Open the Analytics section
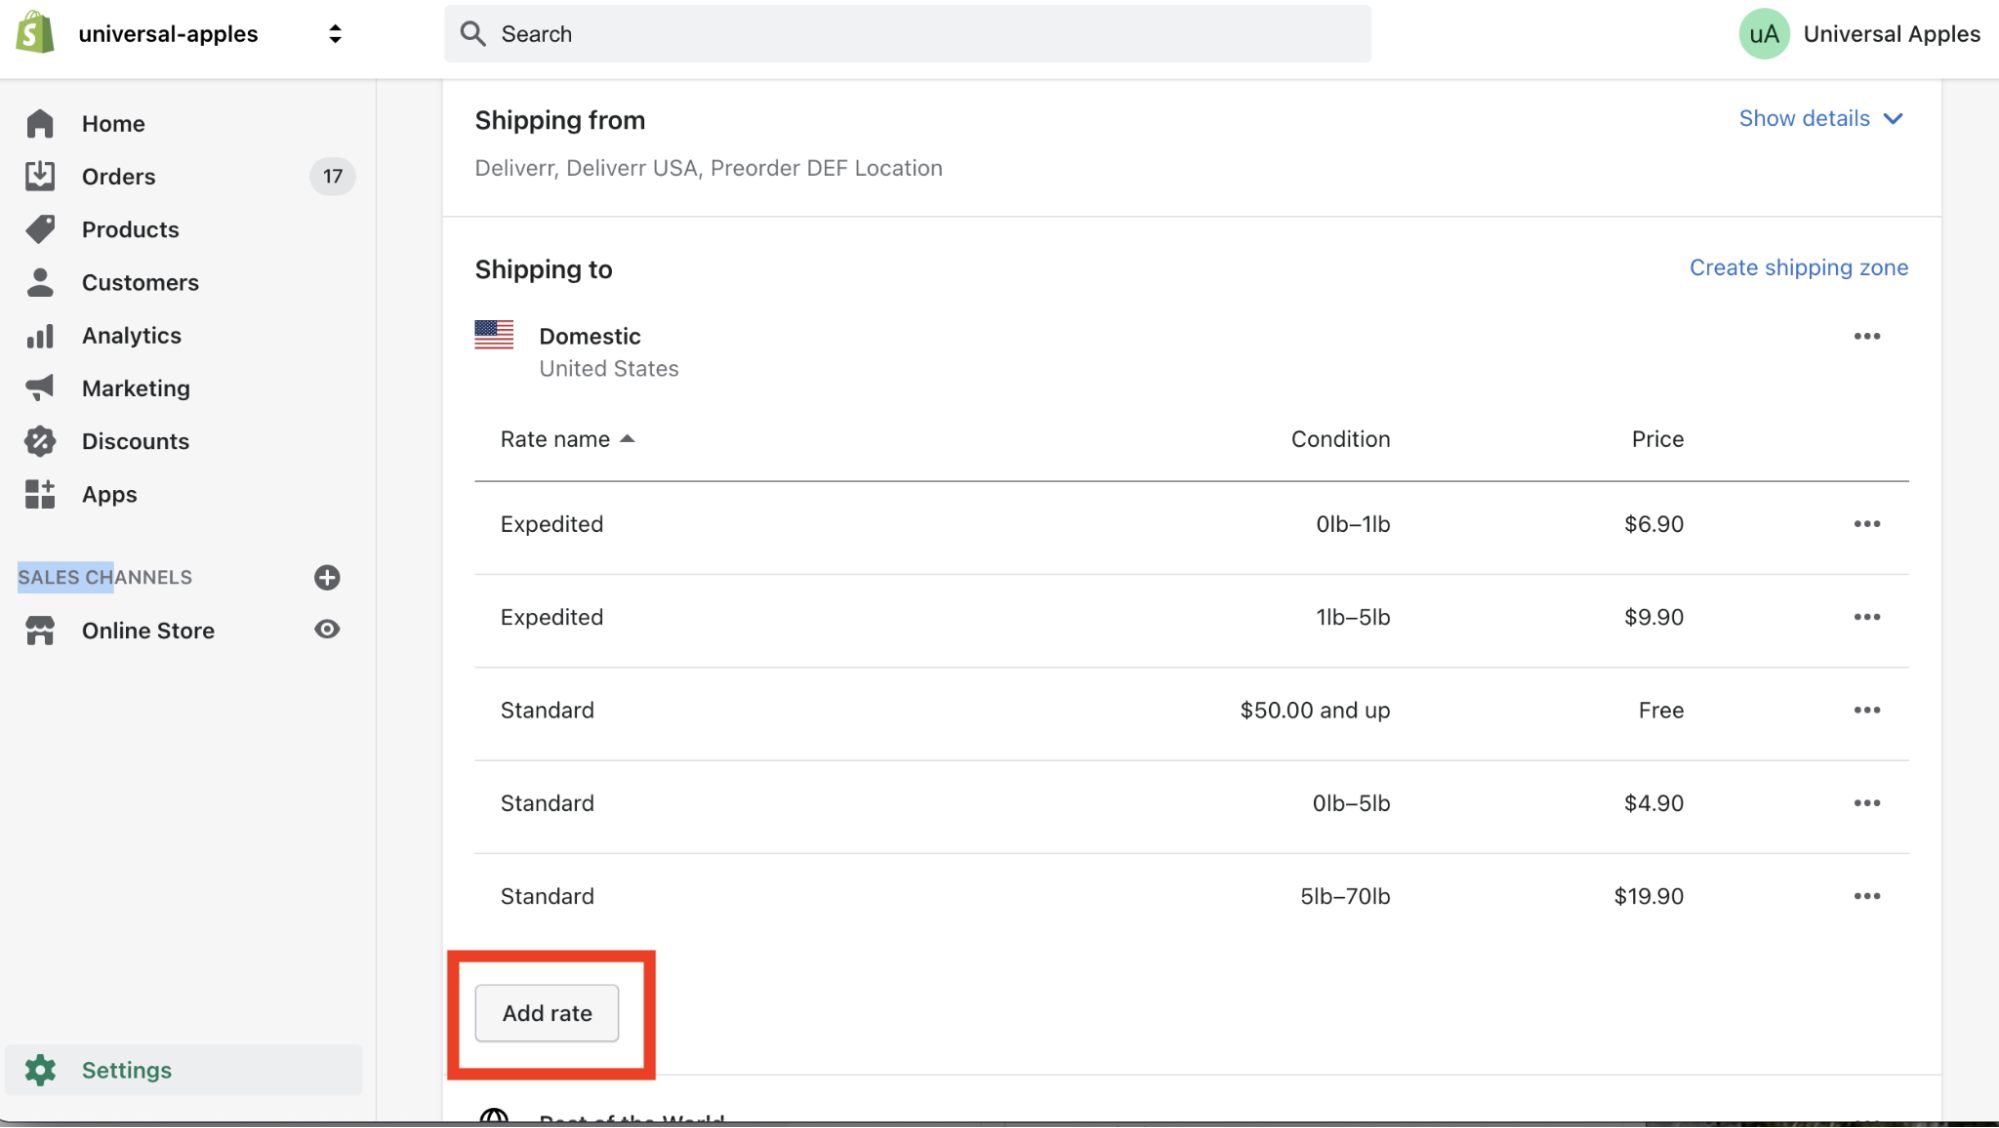 tap(130, 335)
